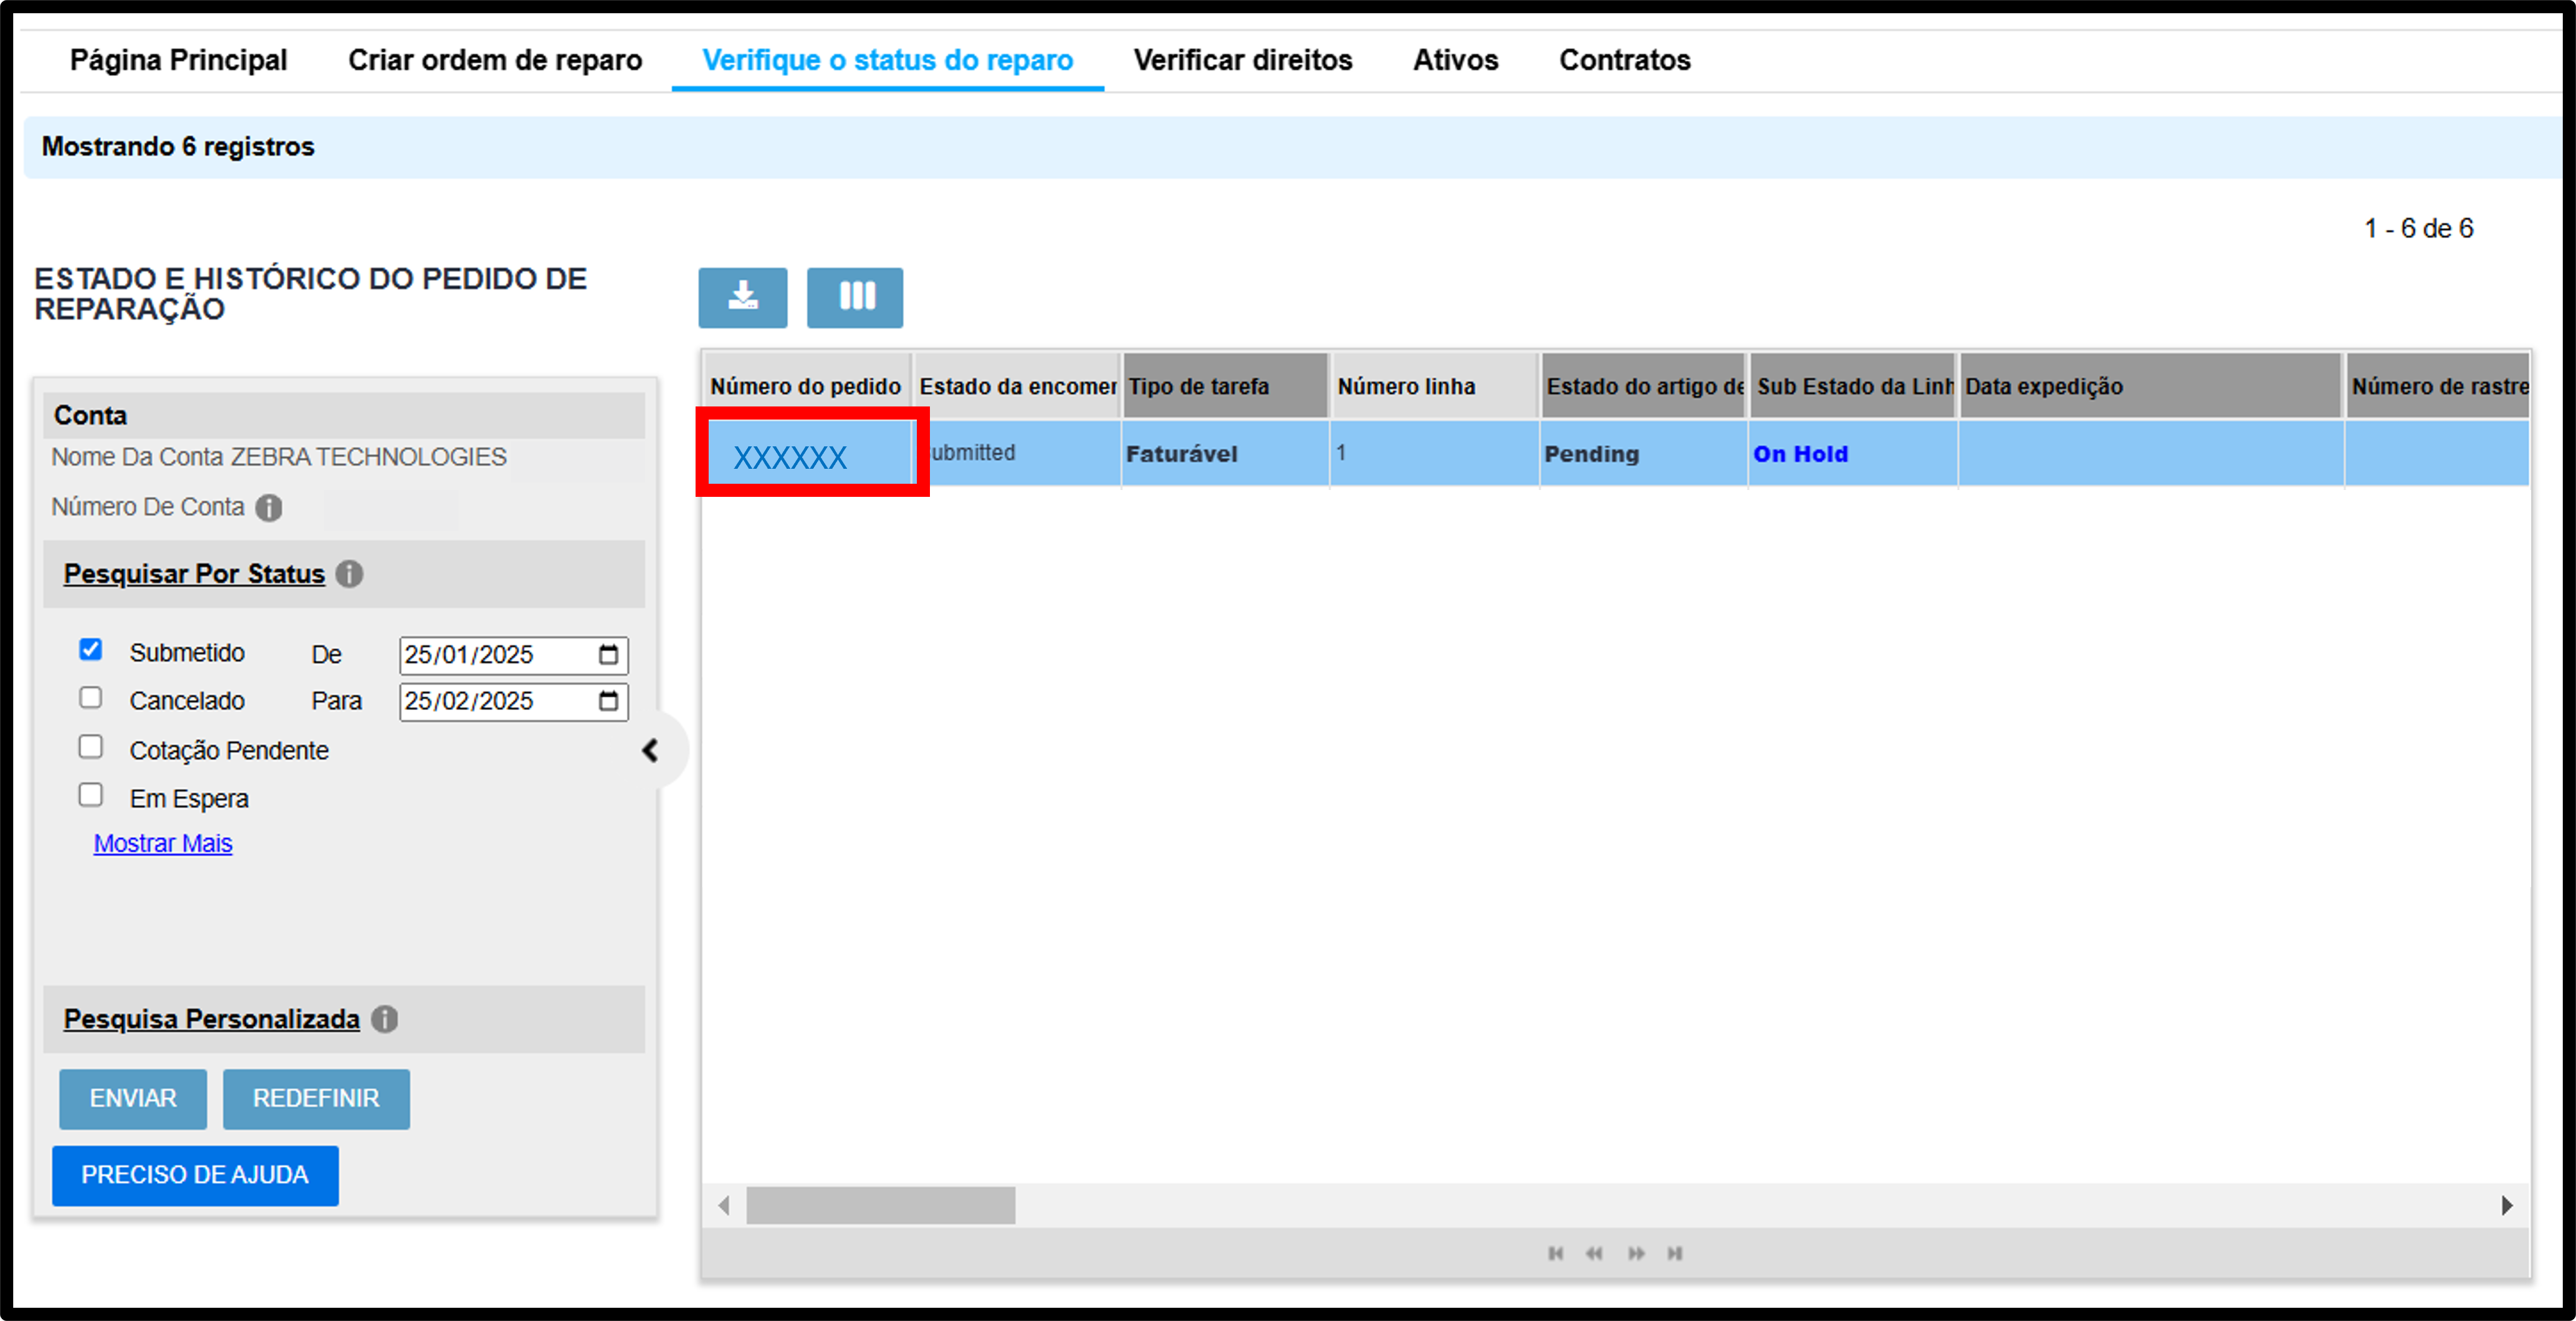Go to last page pagination icon
Viewport: 2576px width, 1321px height.
pos(1675,1253)
